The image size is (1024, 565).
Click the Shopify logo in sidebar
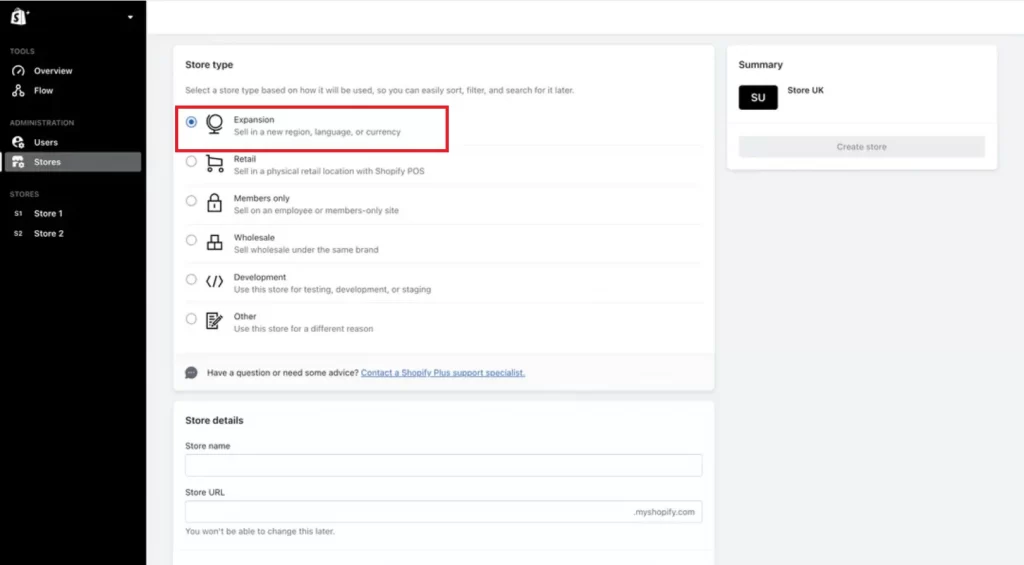(x=19, y=16)
